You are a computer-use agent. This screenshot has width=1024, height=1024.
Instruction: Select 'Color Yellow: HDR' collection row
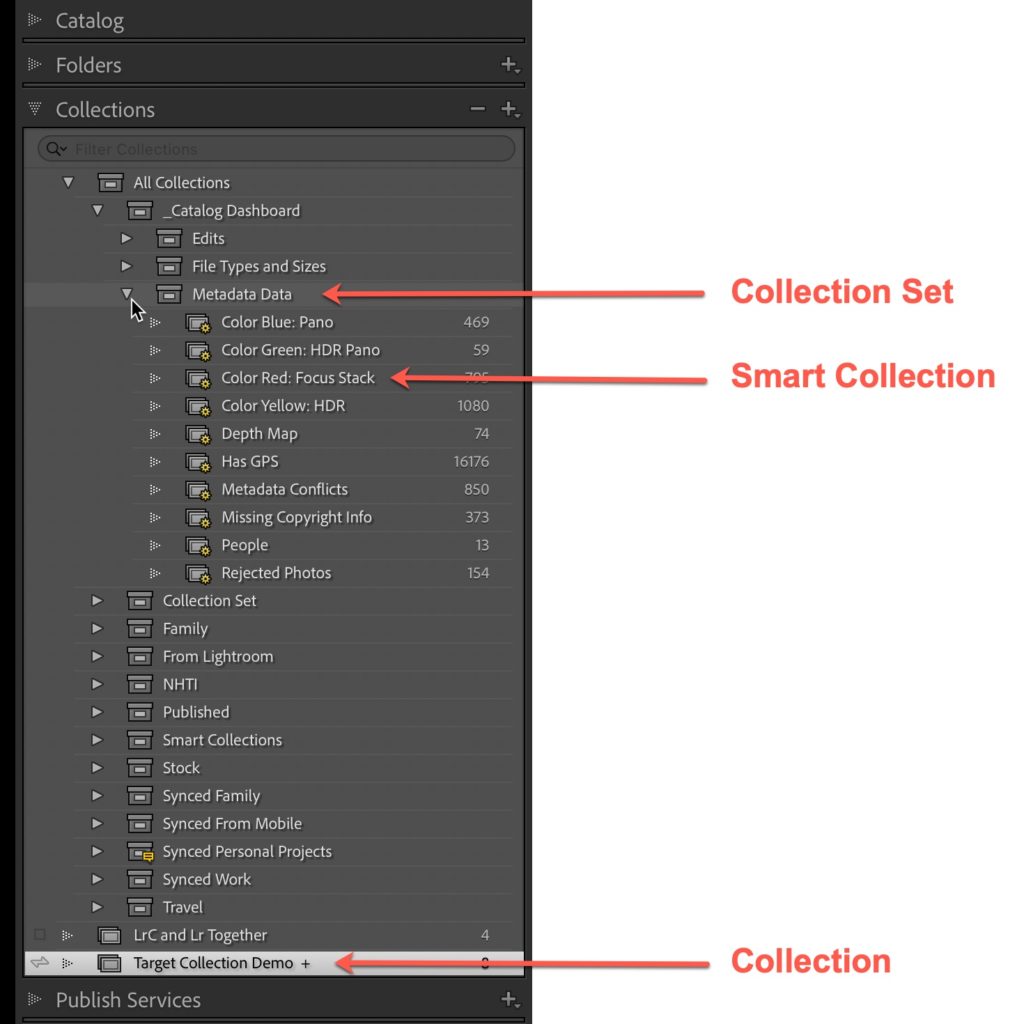274,406
